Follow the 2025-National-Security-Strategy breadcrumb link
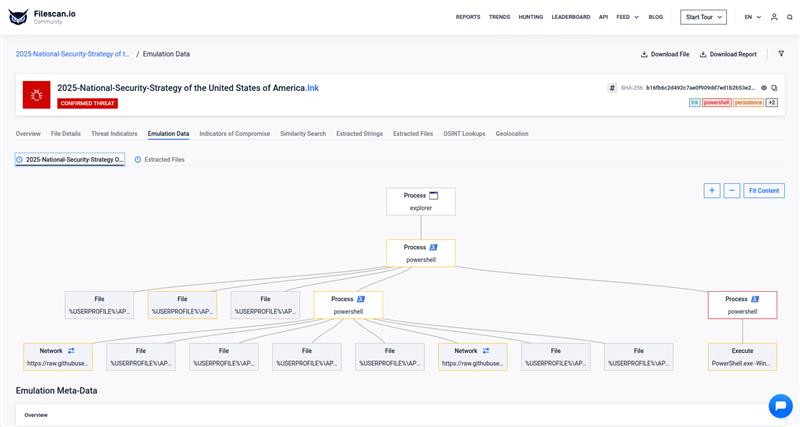Screen dimensions: 800x427 pyautogui.click(x=72, y=54)
